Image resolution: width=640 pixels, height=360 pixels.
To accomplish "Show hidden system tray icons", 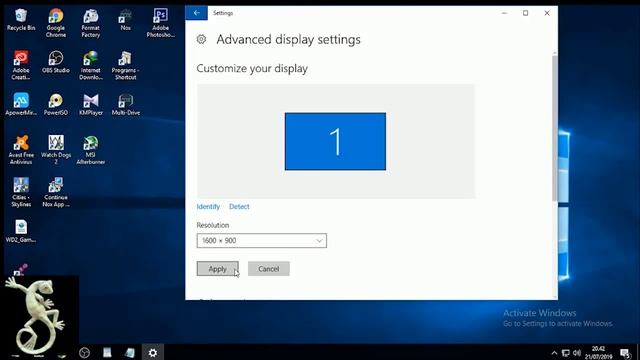I will click(x=554, y=353).
